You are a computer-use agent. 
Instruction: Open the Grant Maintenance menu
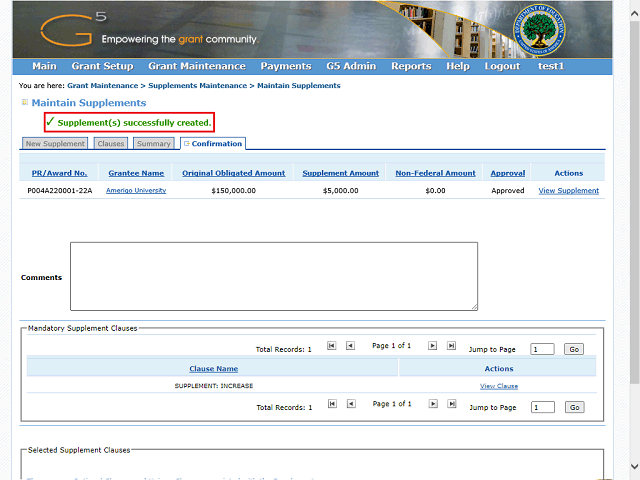pos(197,66)
